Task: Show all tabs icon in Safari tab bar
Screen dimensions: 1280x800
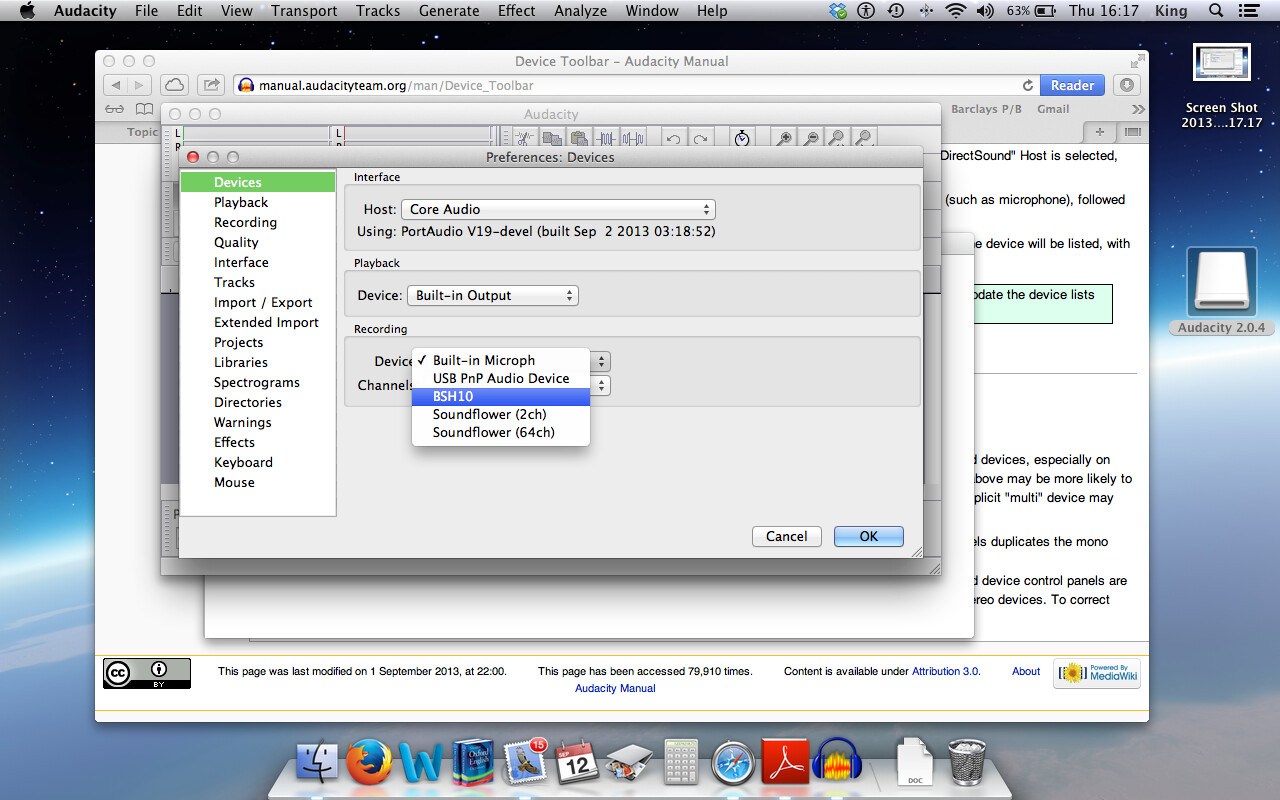Action: (1133, 132)
